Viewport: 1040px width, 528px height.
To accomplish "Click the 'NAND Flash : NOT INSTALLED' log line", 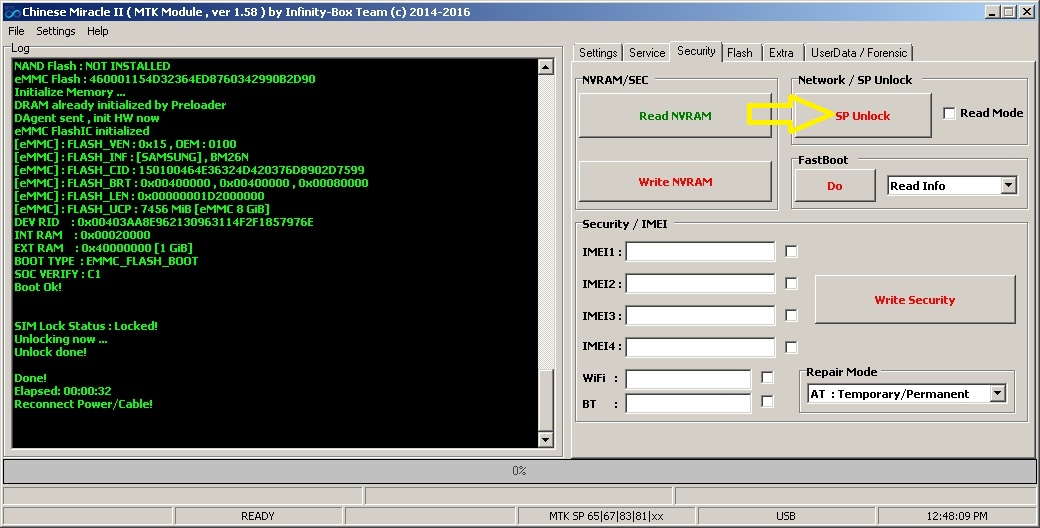I will [x=92, y=66].
